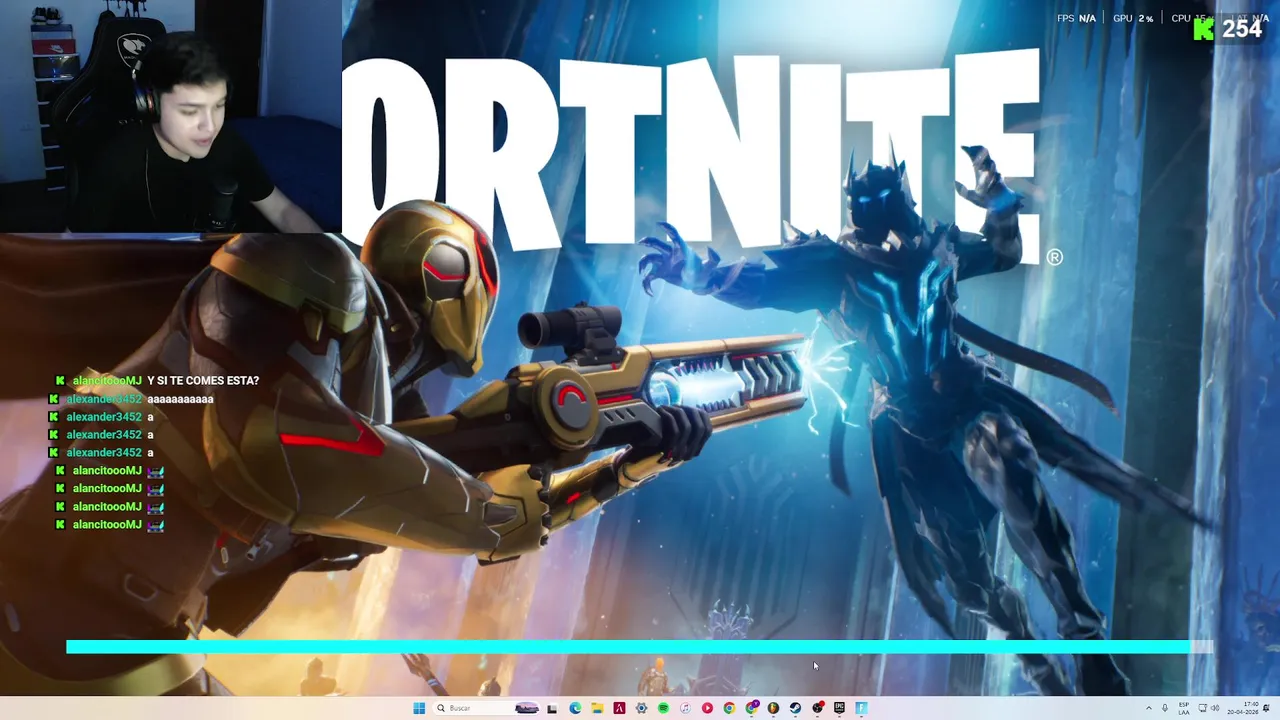Open Task View from the taskbar
This screenshot has height=720, width=1280.
pyautogui.click(x=552, y=708)
